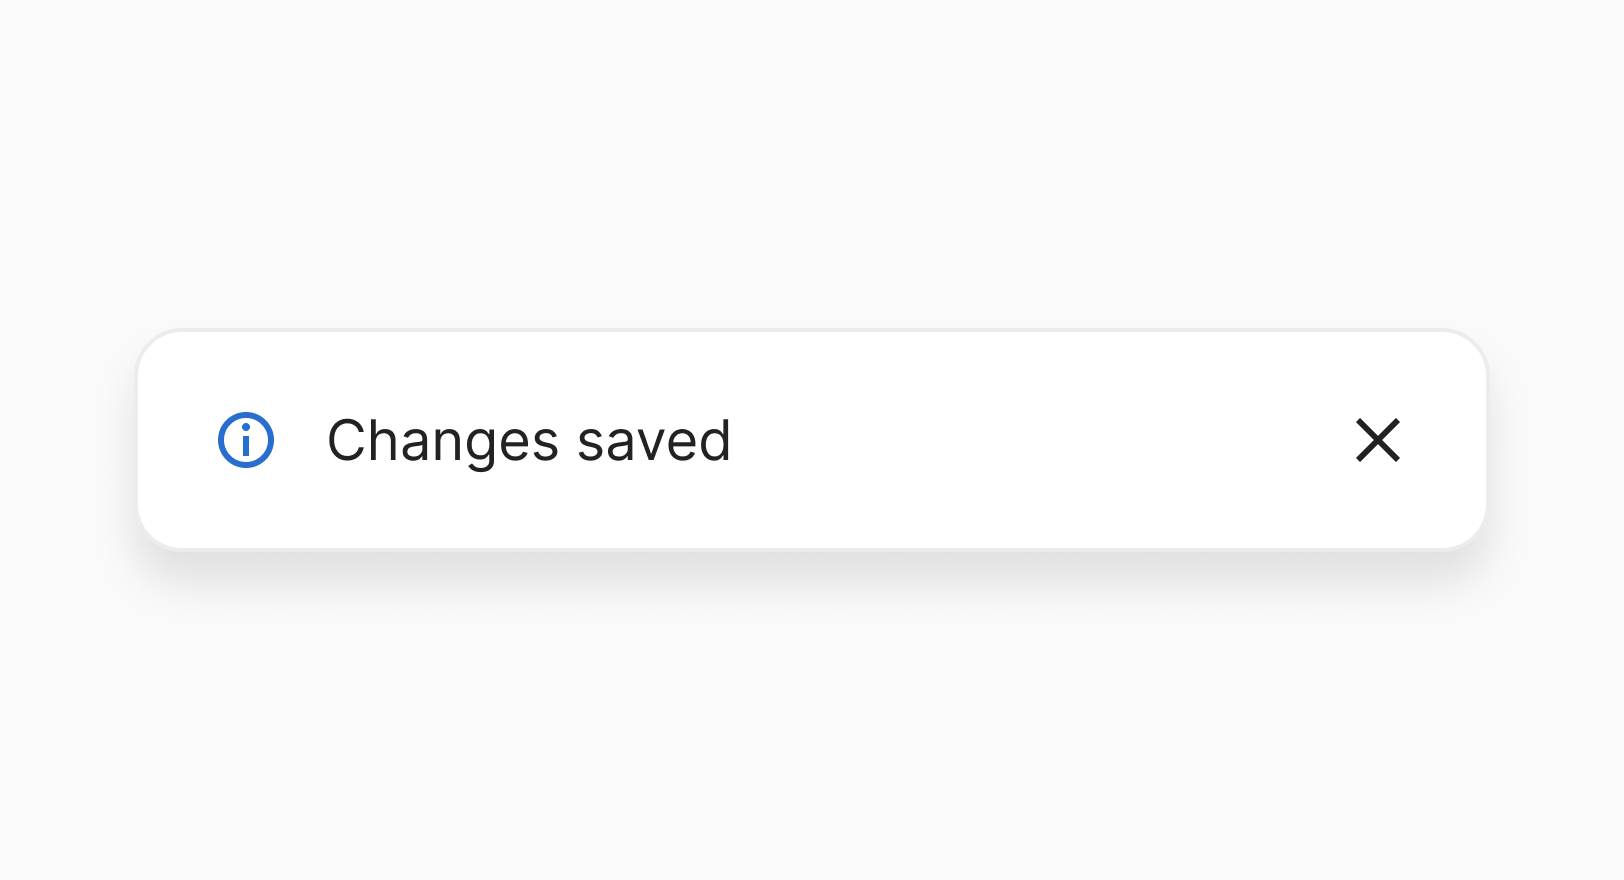Click the "Changes saved" message text
Viewport: 1624px width, 880px height.
click(529, 441)
